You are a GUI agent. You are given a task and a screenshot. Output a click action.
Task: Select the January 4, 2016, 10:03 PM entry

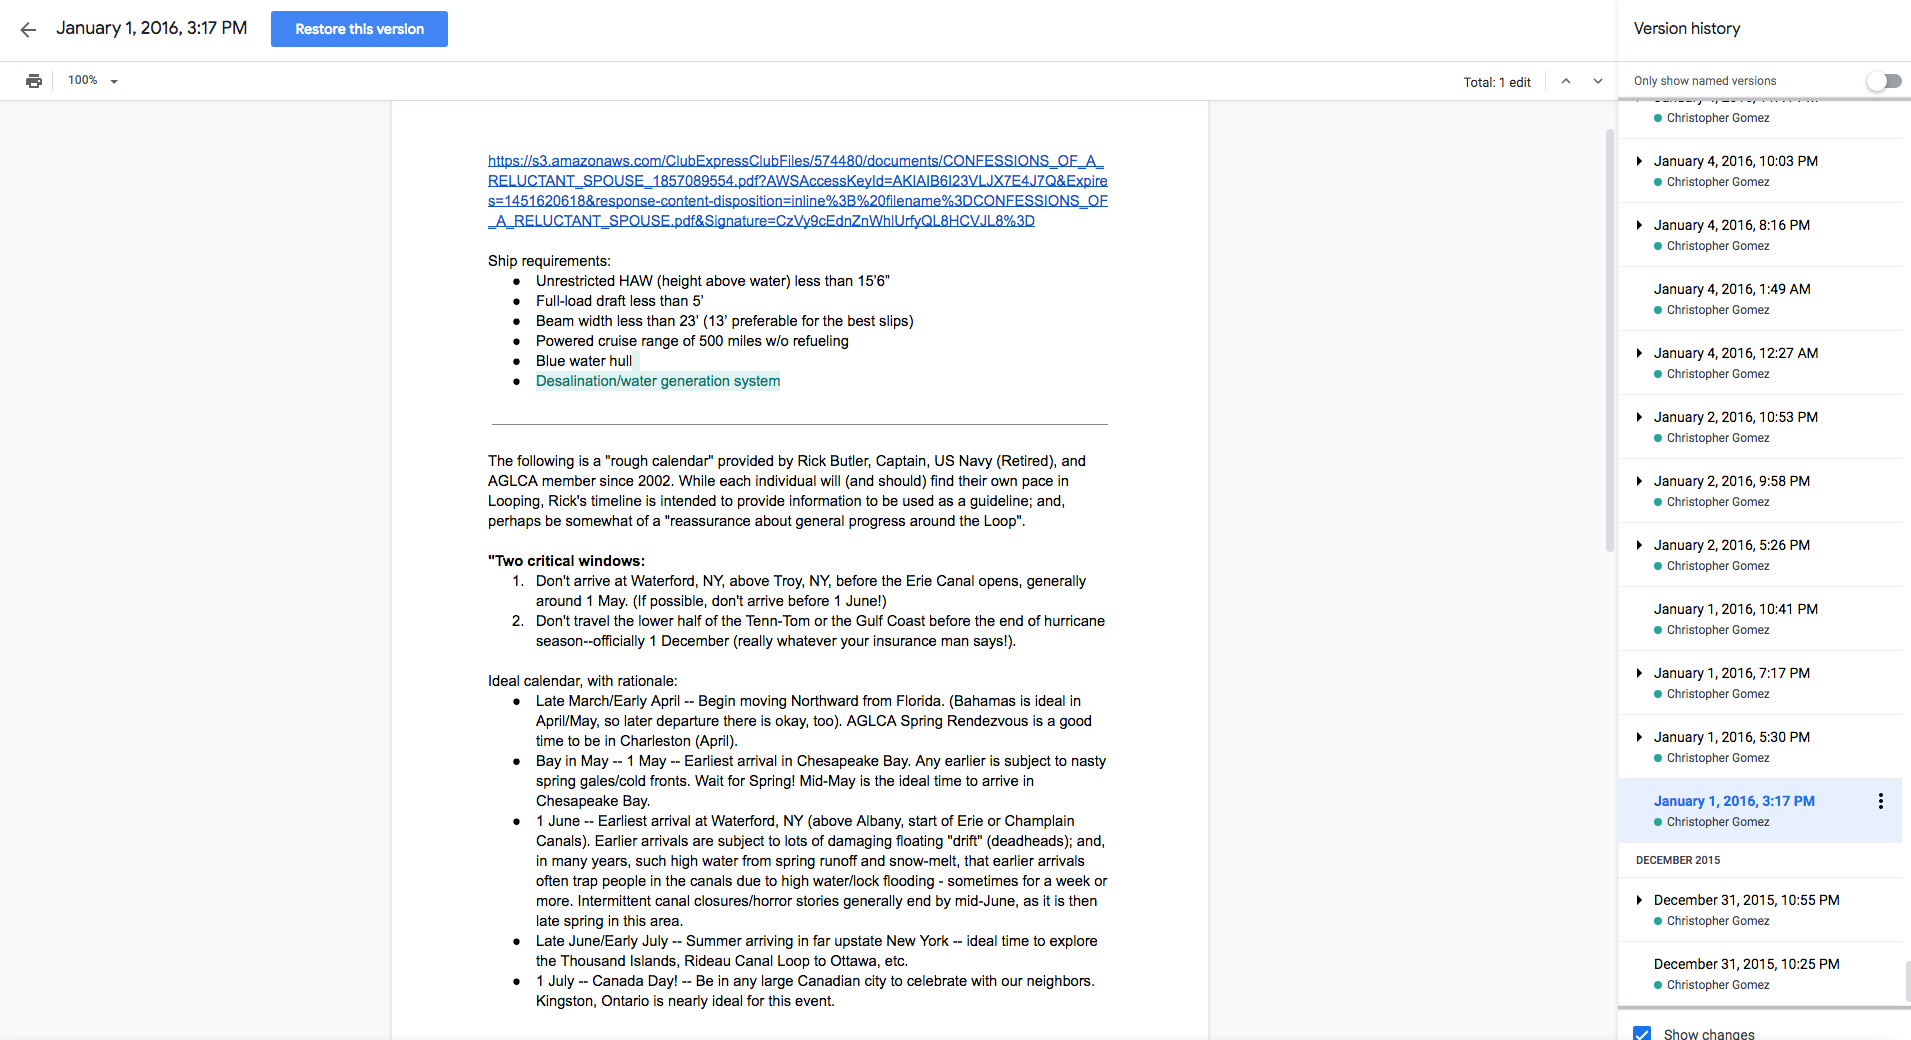tap(1760, 171)
